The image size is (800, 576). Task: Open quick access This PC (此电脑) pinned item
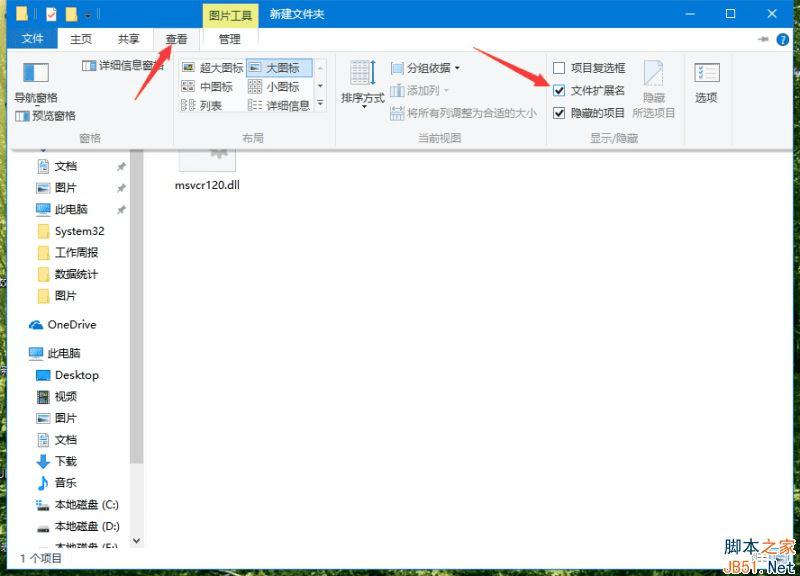[x=70, y=209]
